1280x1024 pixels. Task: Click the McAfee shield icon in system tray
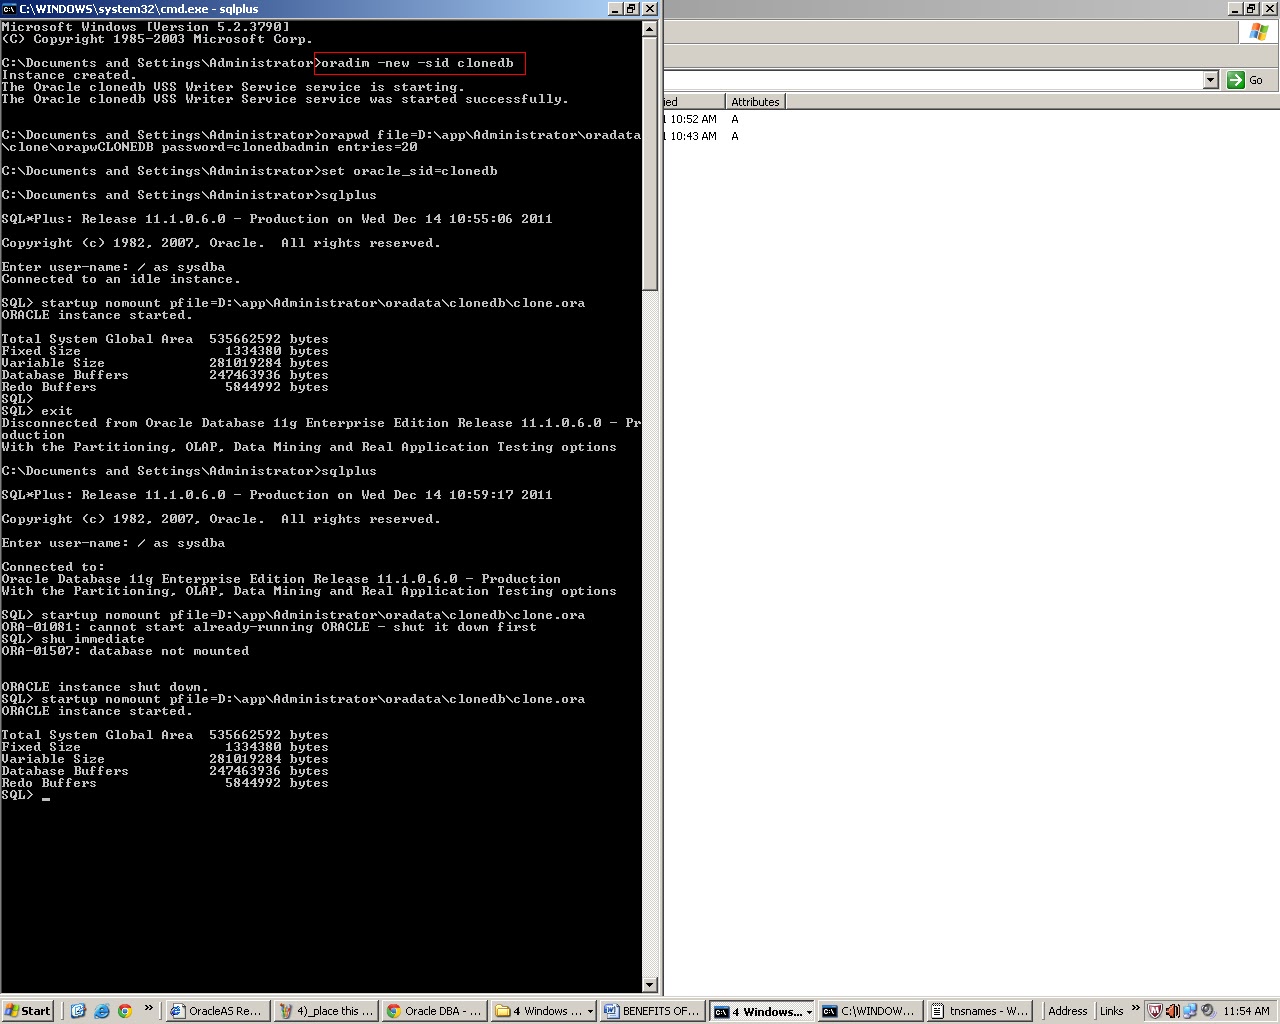coord(1155,1011)
